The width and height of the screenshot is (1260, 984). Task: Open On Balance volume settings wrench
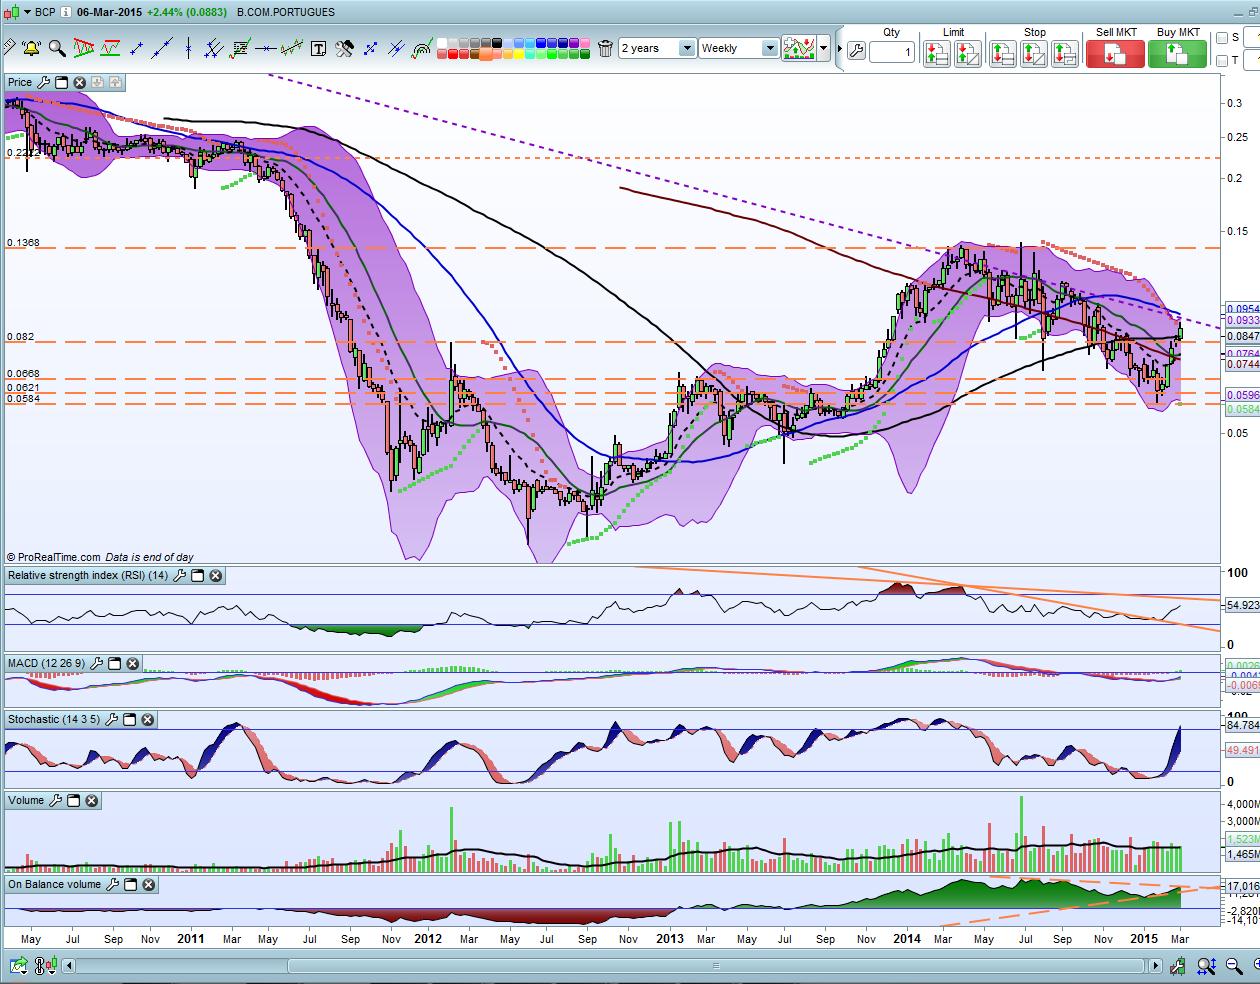pos(113,885)
